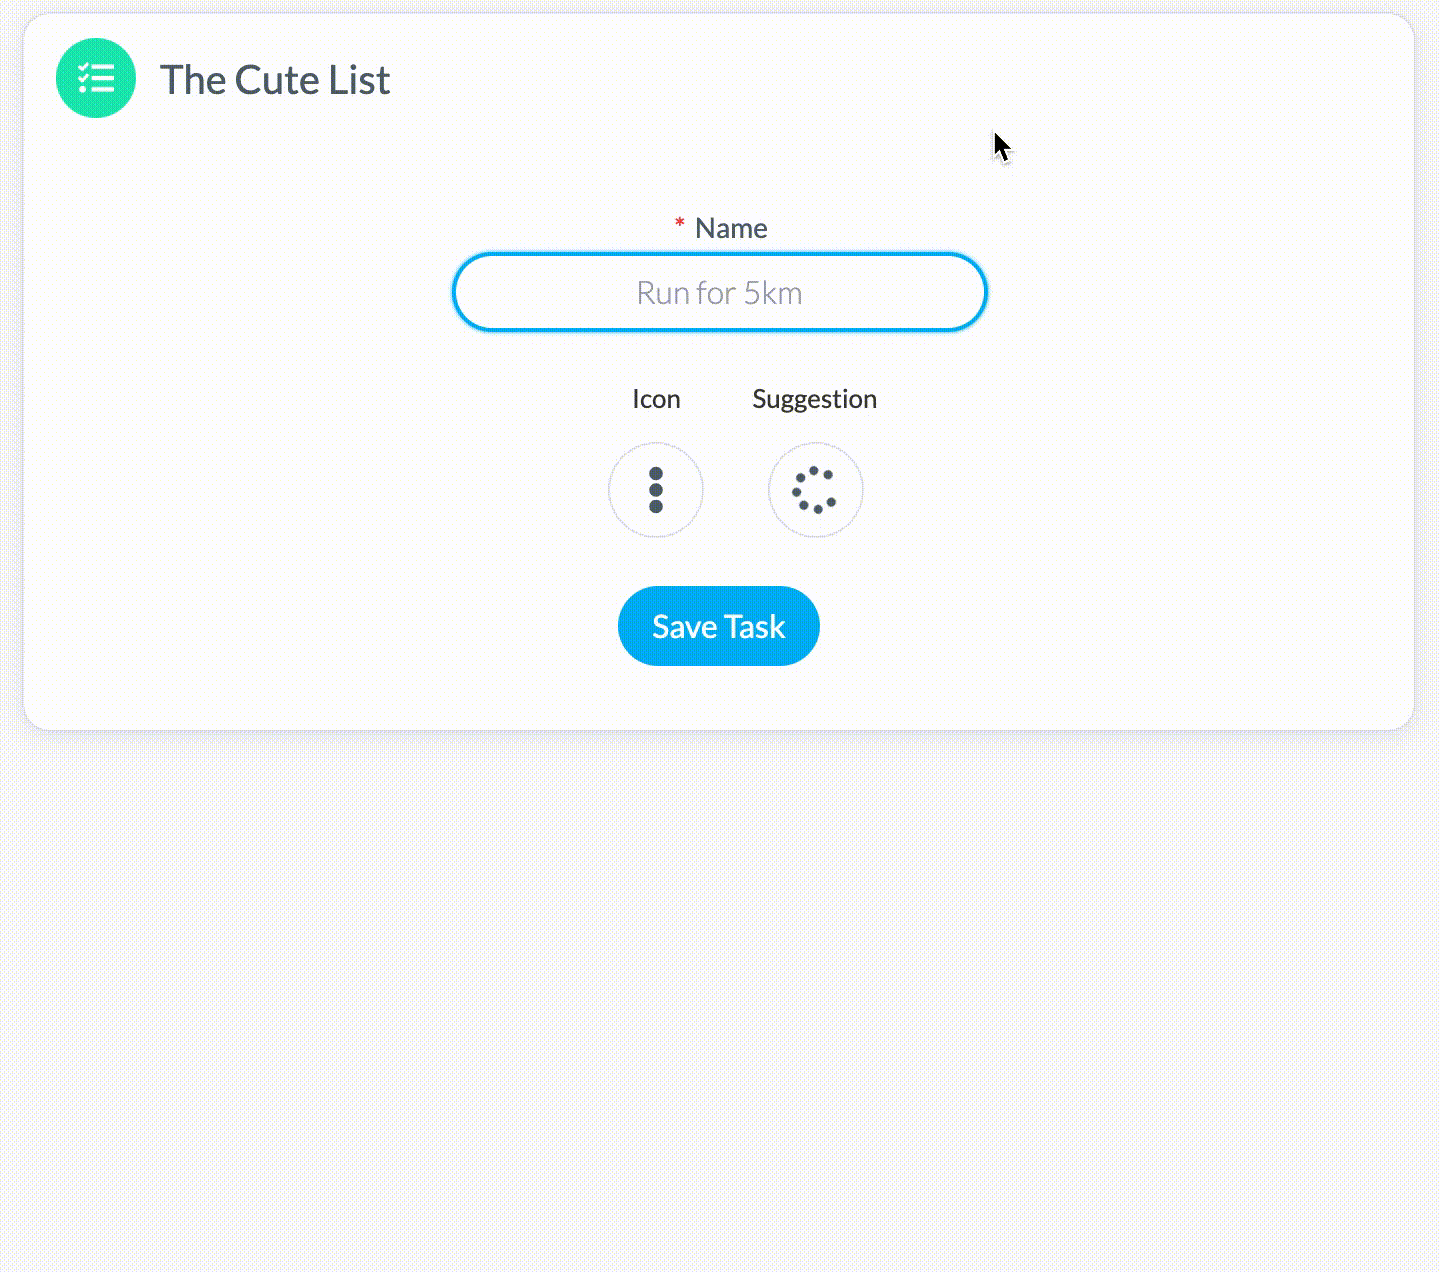The image size is (1440, 1272).
Task: Place cursor in task name textbox
Action: click(x=719, y=292)
